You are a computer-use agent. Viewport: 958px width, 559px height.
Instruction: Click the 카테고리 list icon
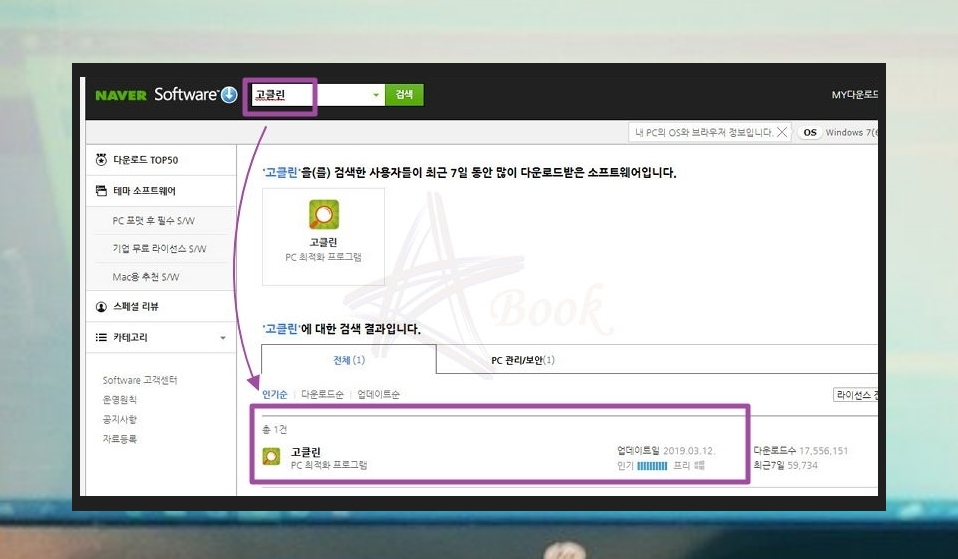coord(101,337)
